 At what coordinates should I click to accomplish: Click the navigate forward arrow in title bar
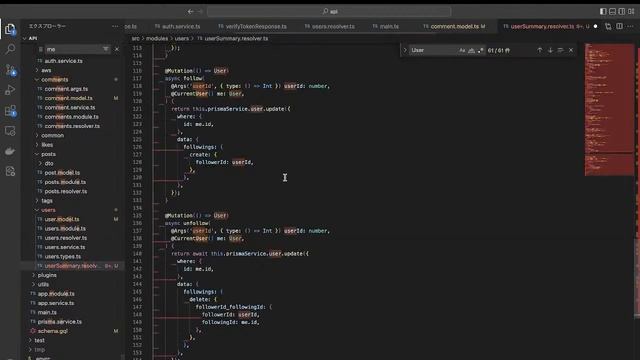pos(200,11)
